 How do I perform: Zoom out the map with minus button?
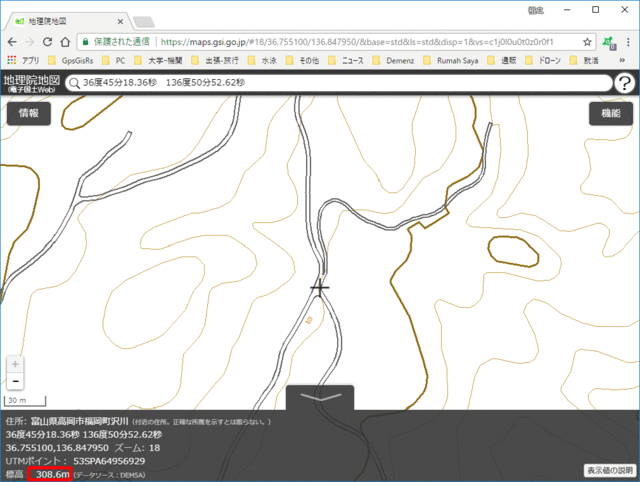[15, 381]
